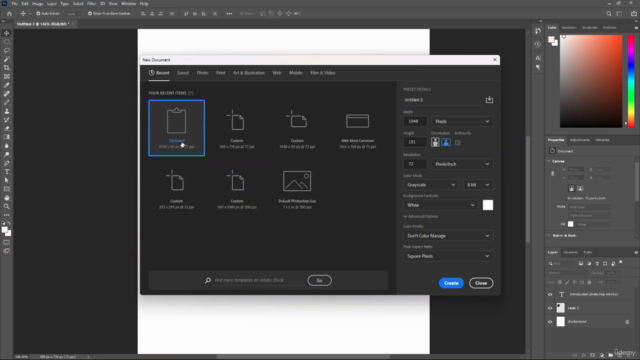Viewport: 640px width, 360px height.
Task: Select the Move tool in the left toolbar
Action: 7,33
